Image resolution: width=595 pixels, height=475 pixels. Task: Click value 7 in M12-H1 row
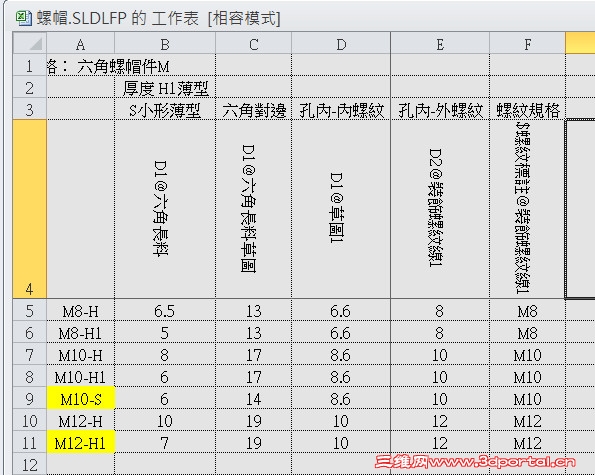(164, 443)
